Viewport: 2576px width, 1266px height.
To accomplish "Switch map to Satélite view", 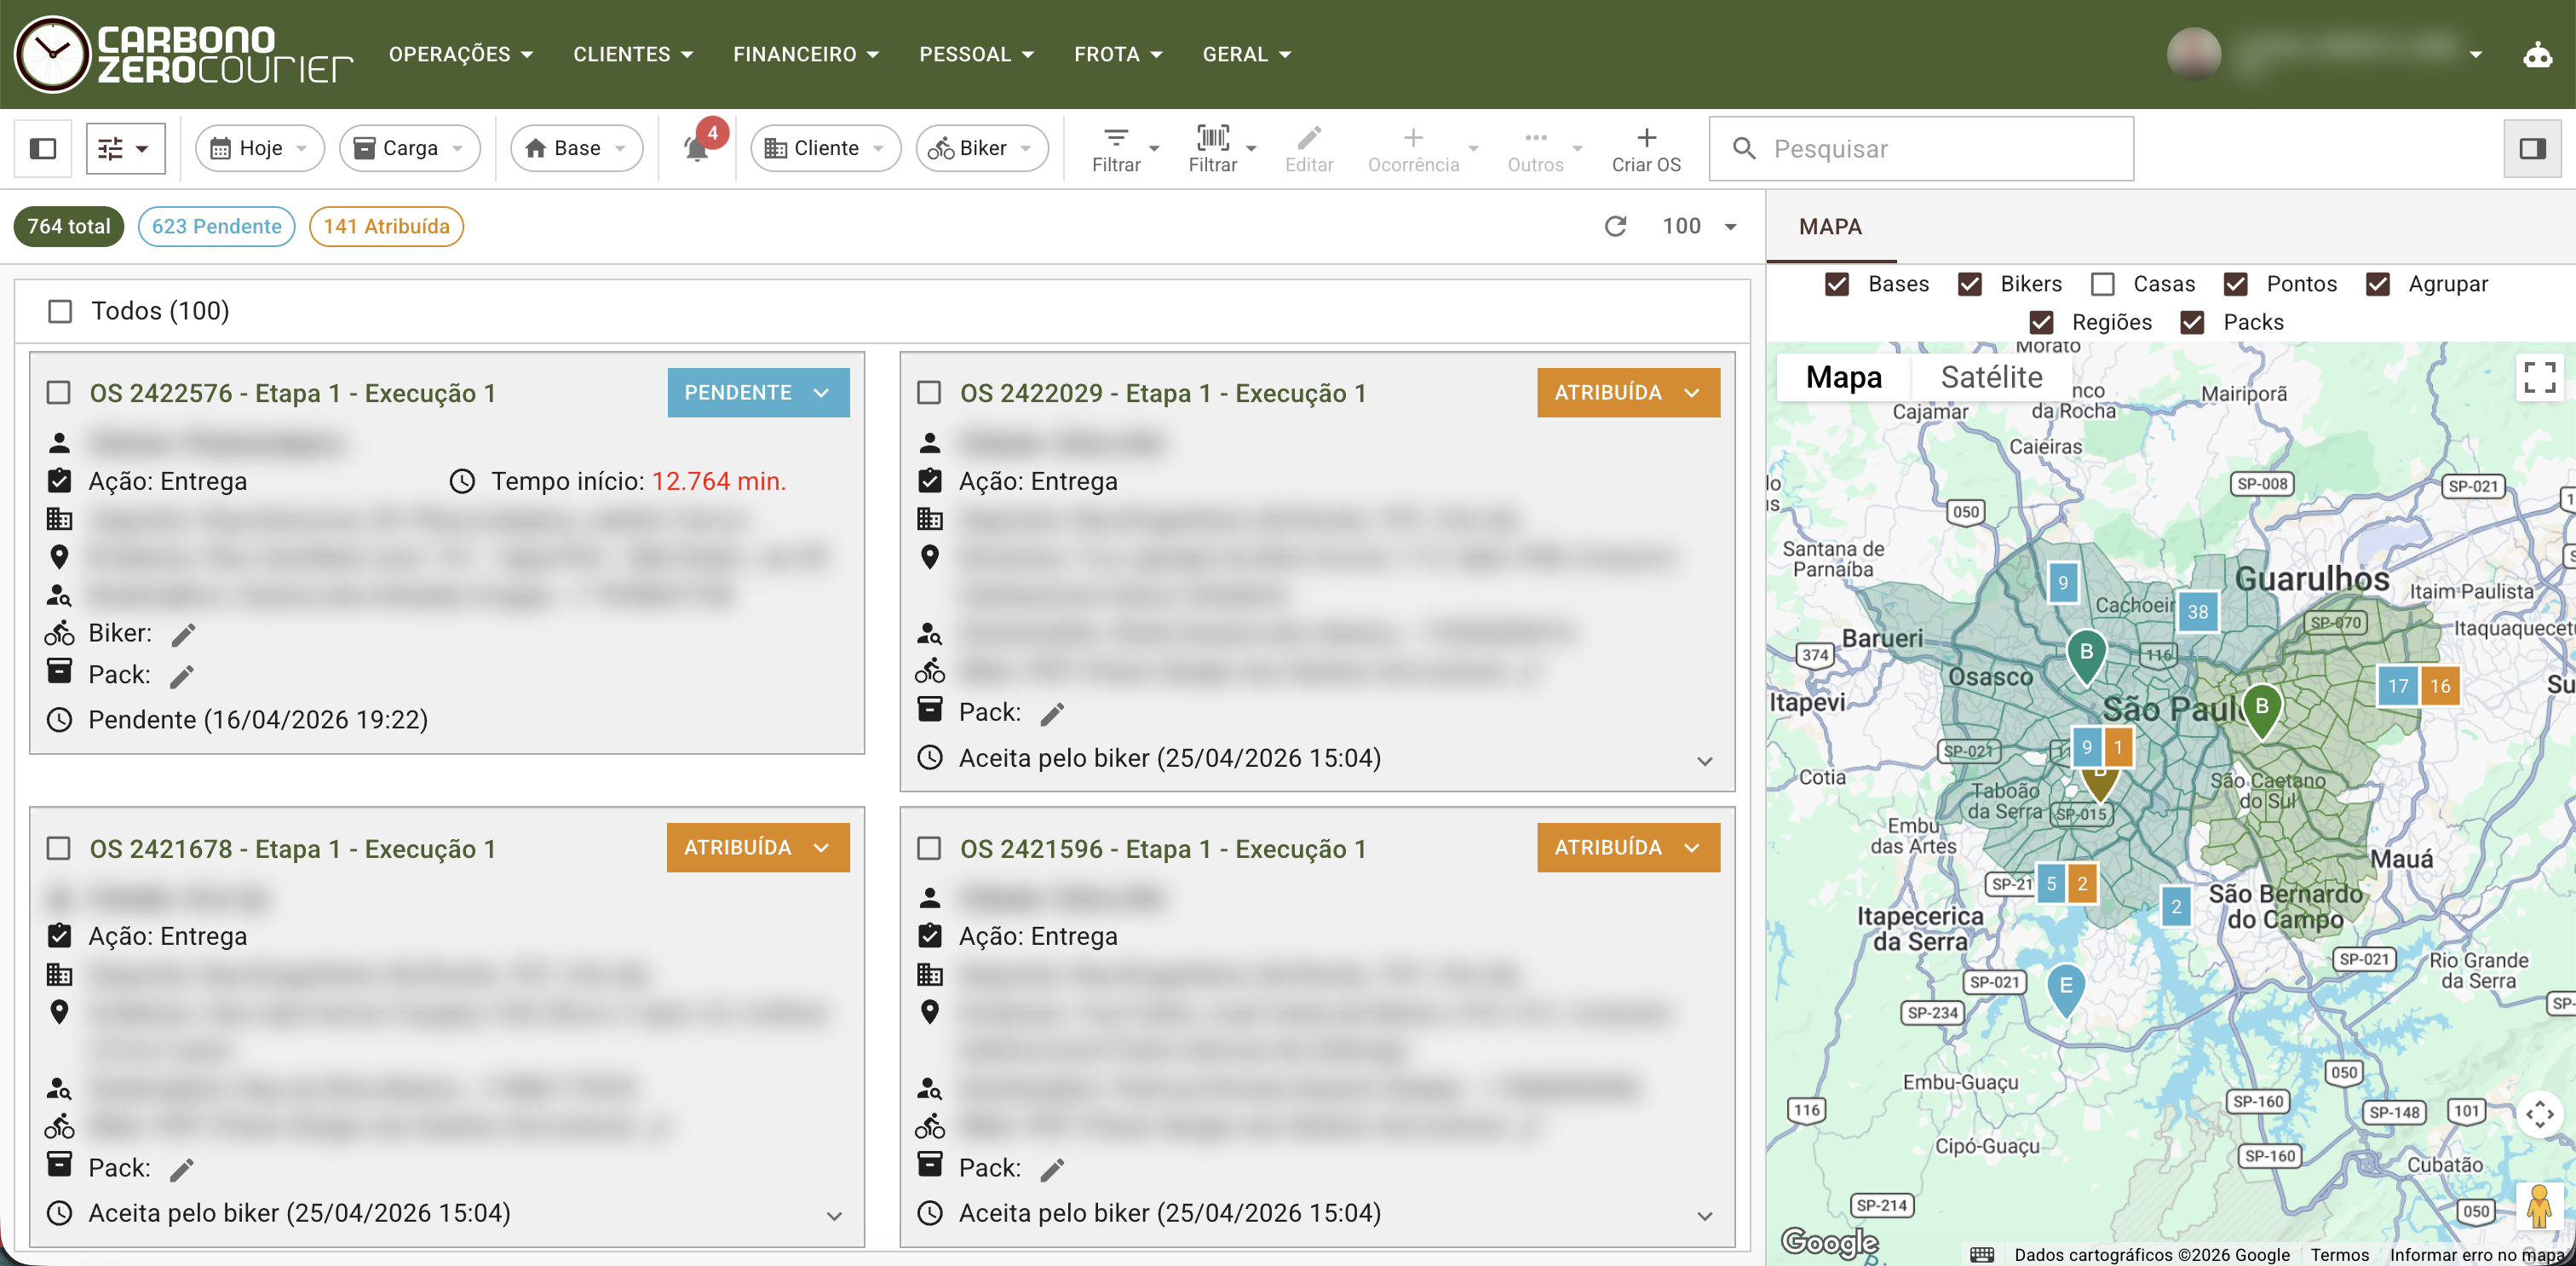I will tap(1990, 378).
